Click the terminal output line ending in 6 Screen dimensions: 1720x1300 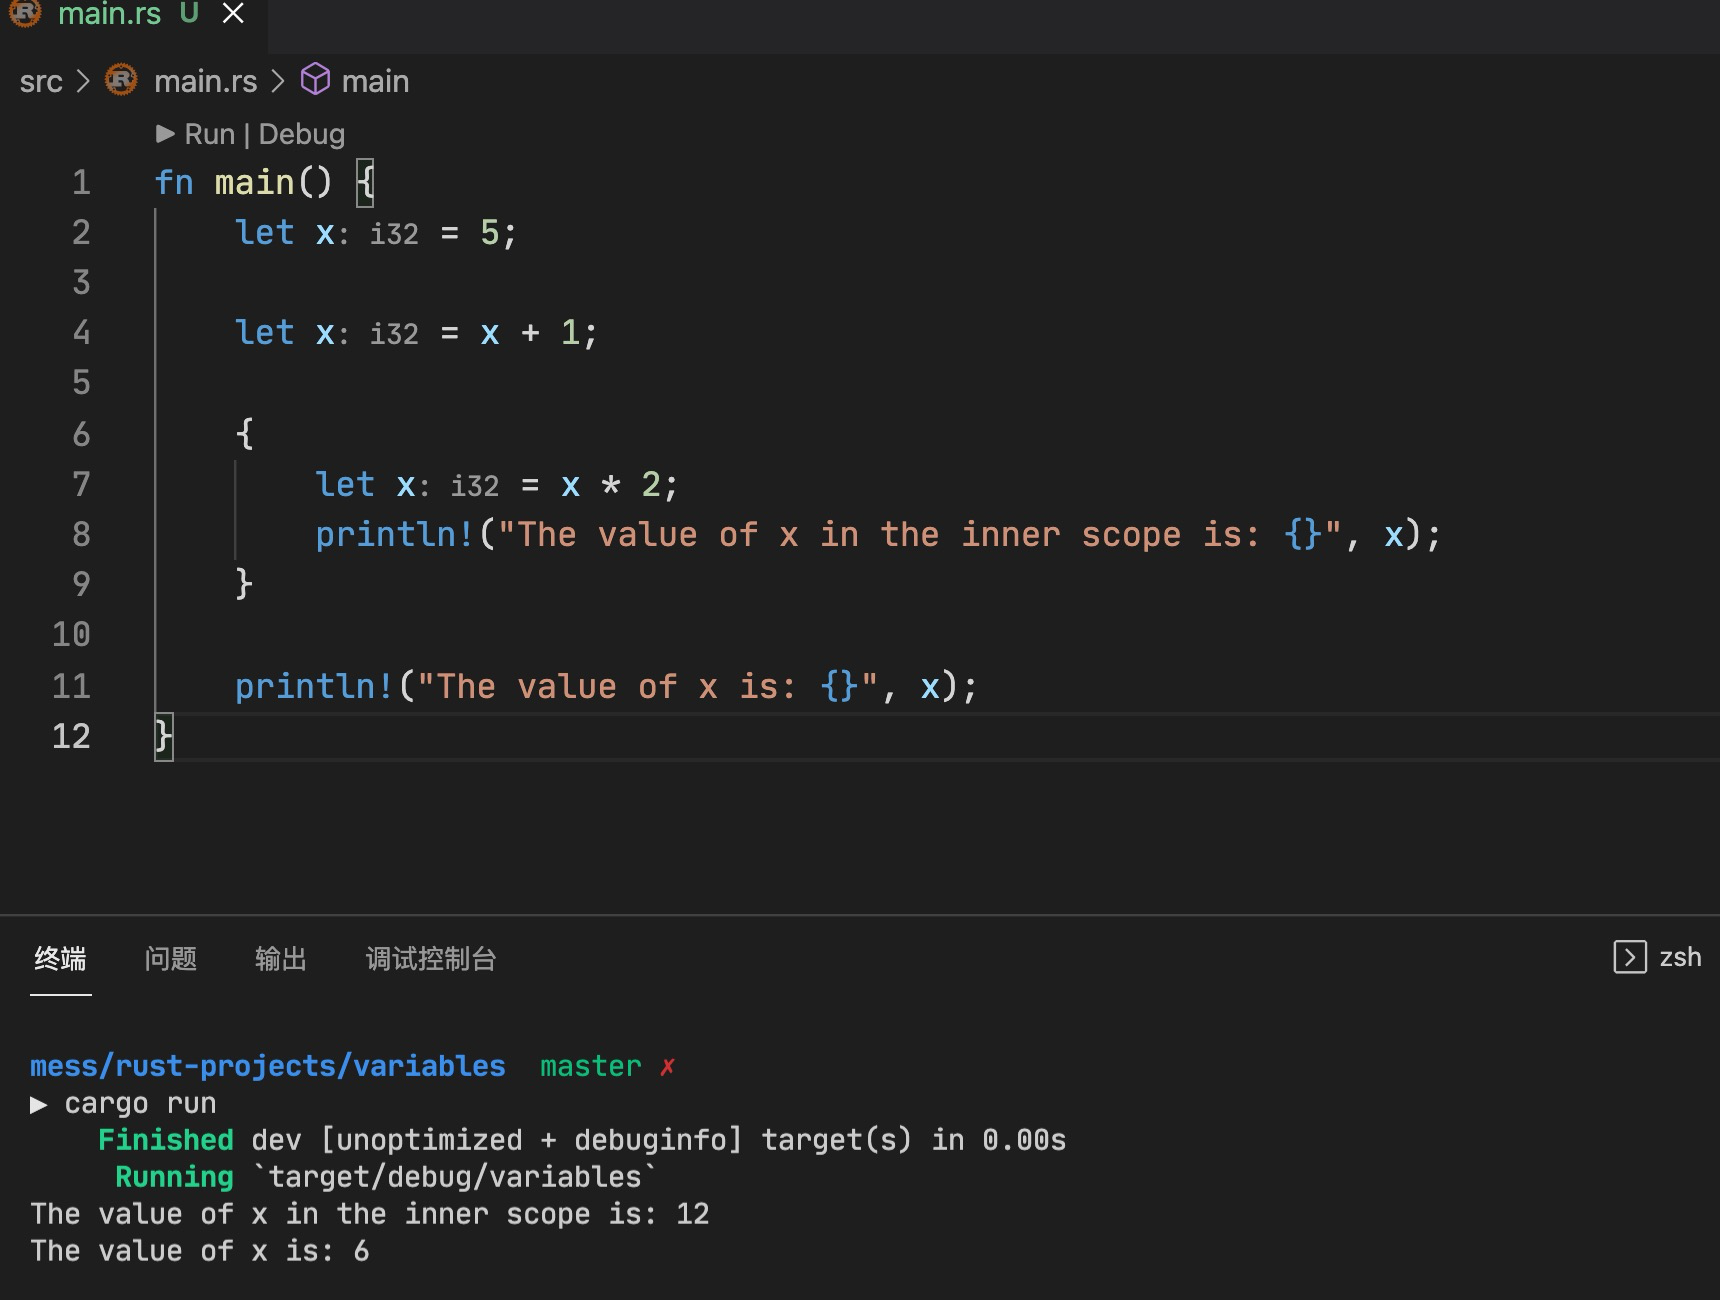point(200,1251)
